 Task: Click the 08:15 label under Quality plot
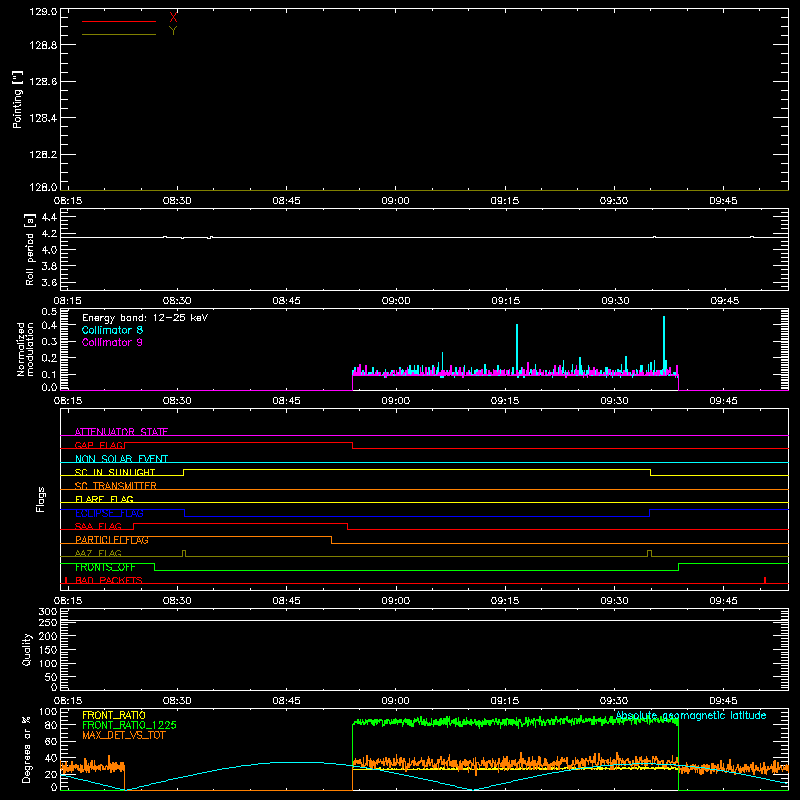[67, 701]
